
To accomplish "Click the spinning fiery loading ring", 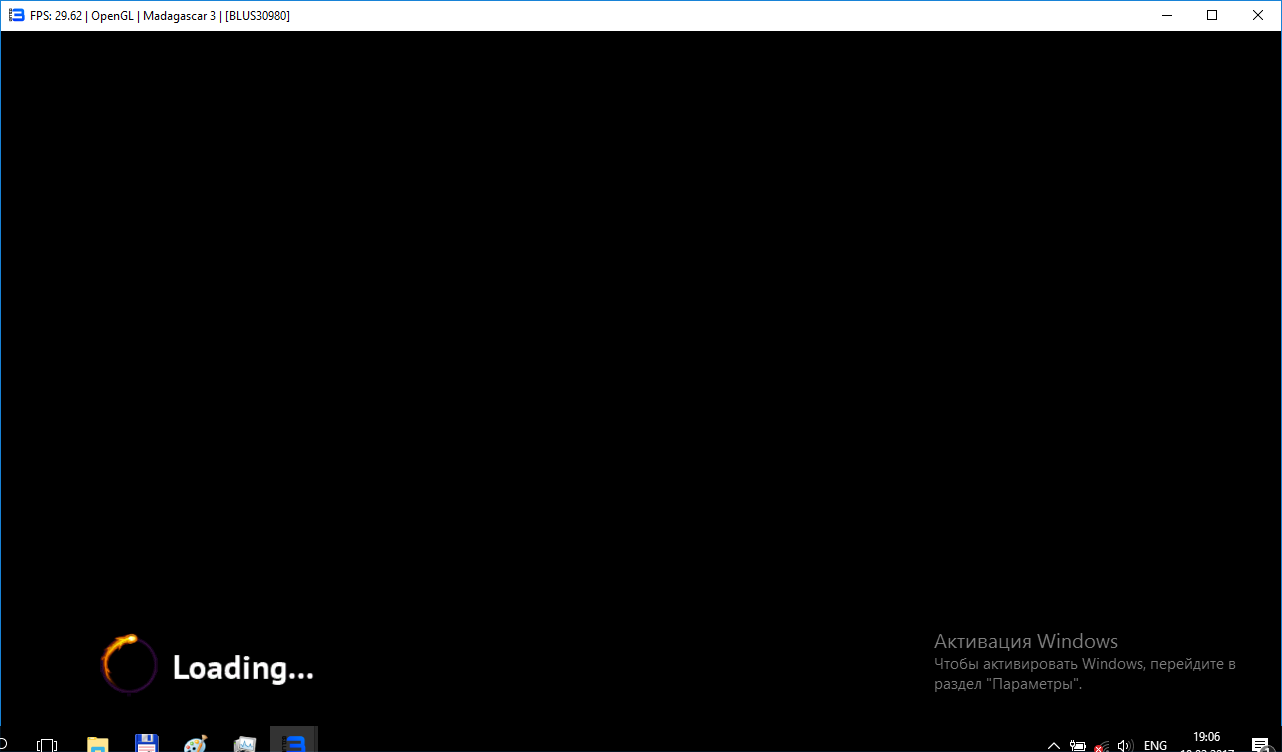I will coord(129,664).
